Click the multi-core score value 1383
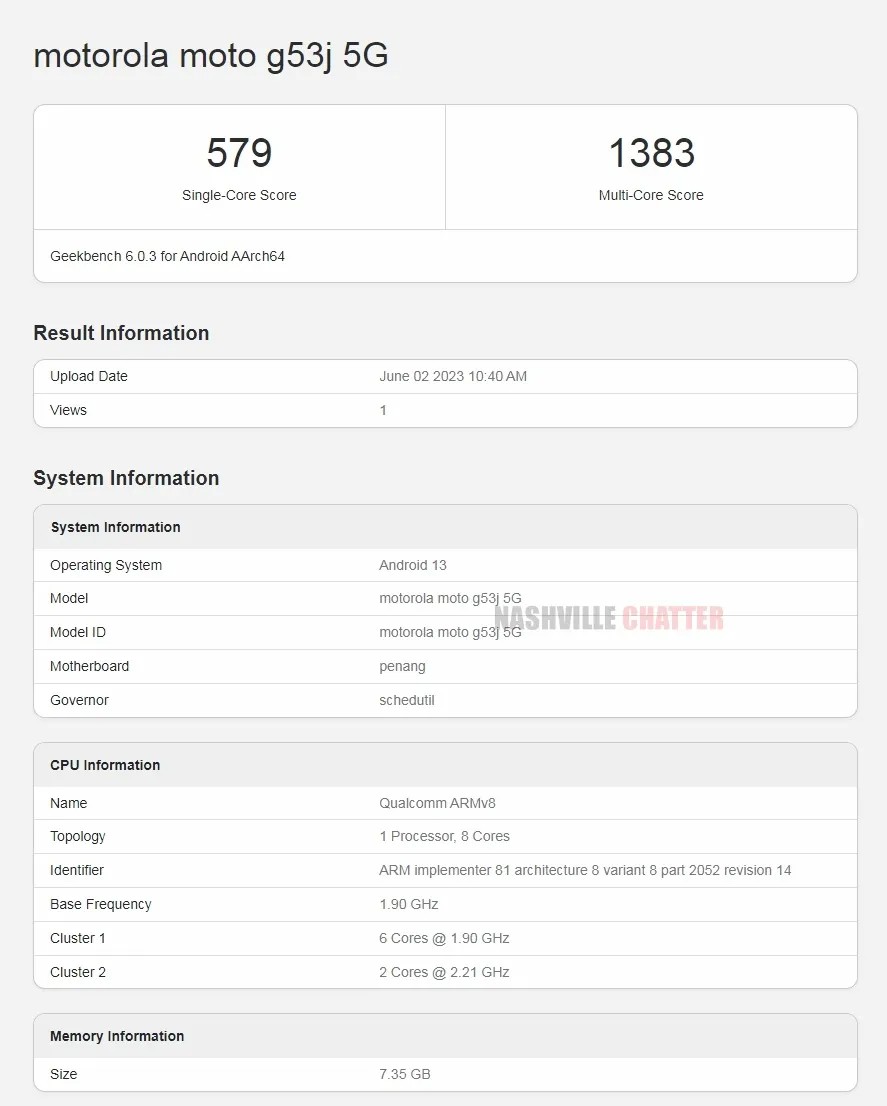The width and height of the screenshot is (887, 1106). 652,153
